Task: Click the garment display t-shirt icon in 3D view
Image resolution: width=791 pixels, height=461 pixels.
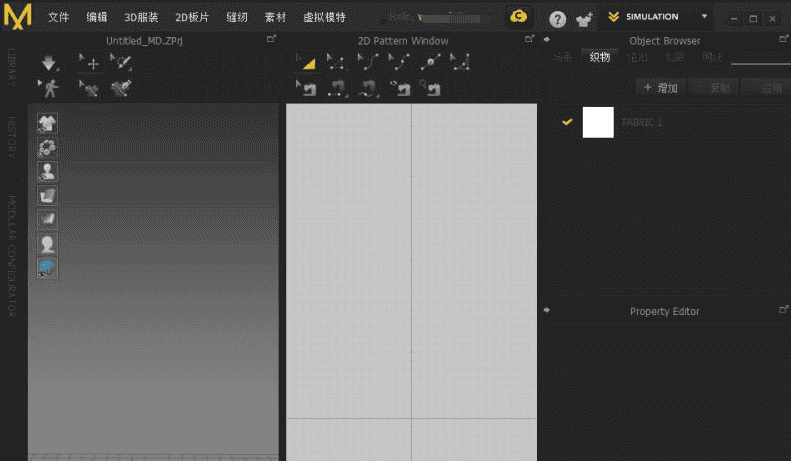Action: pos(47,123)
